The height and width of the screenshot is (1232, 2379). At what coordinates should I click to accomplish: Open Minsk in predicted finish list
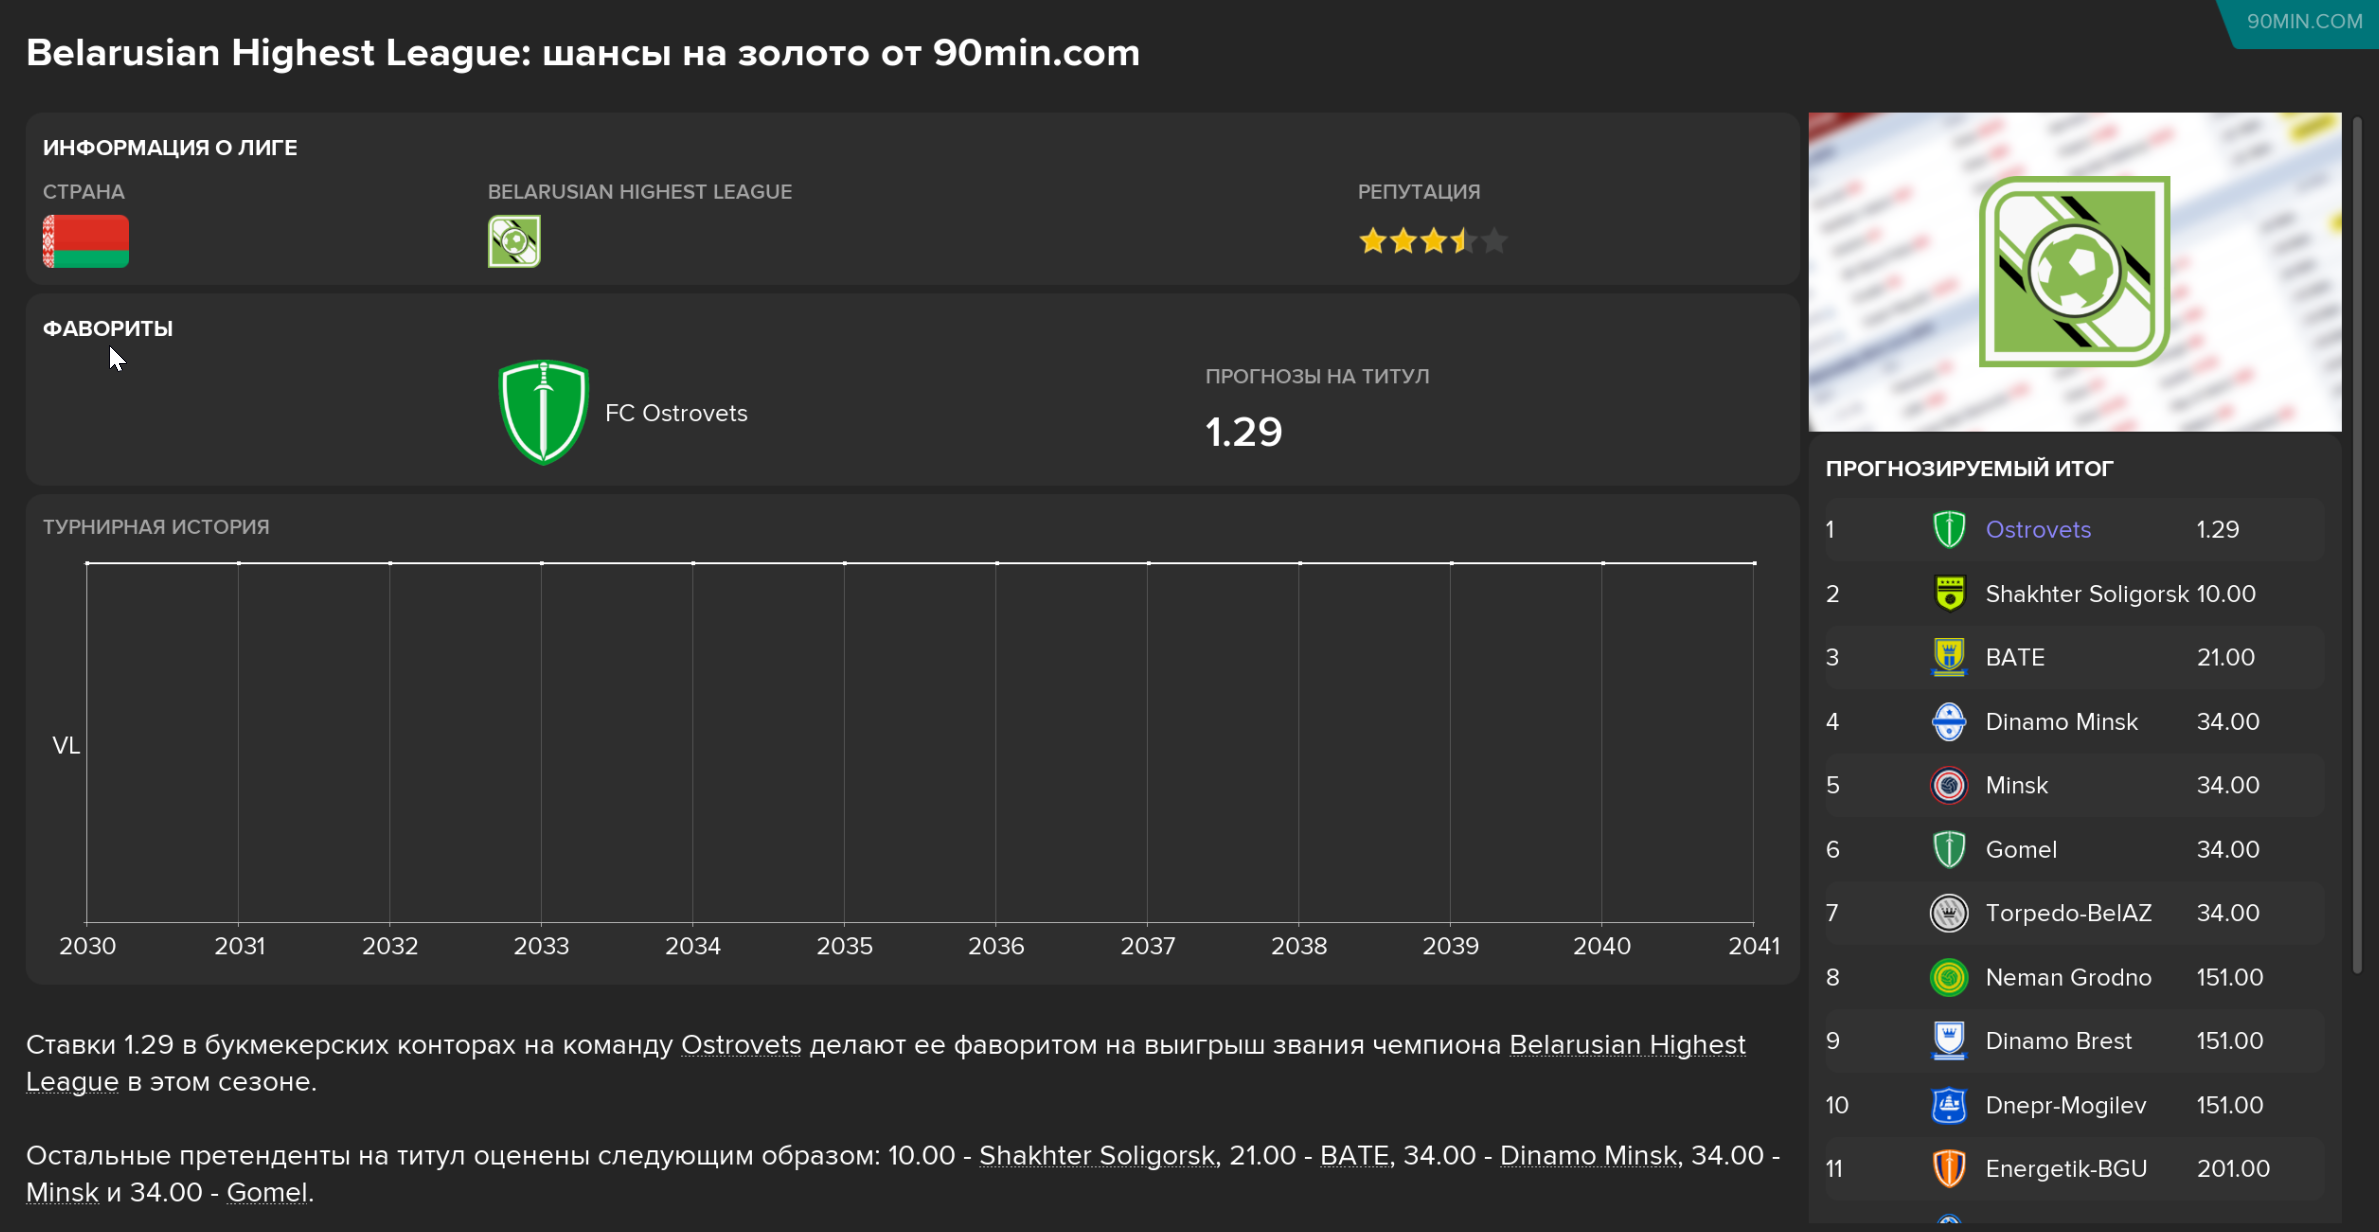click(2017, 785)
